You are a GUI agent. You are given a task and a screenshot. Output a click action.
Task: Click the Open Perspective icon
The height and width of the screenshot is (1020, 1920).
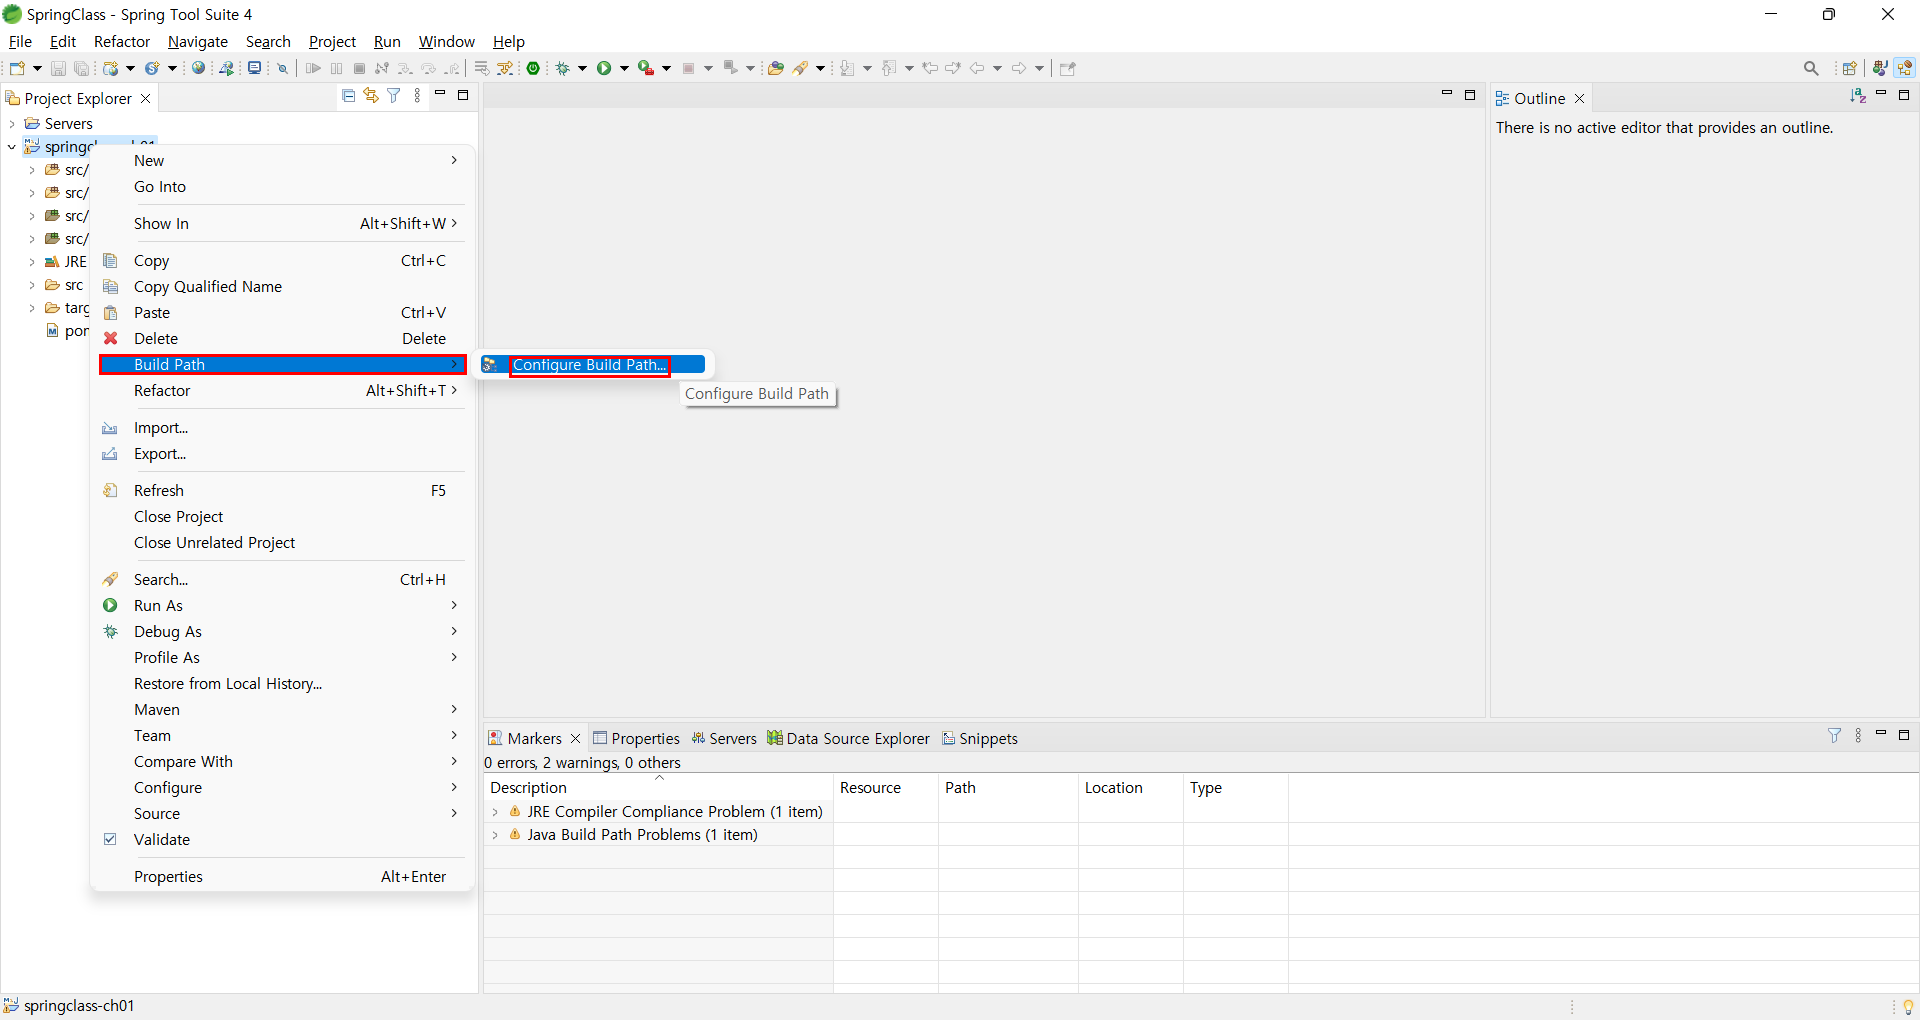1849,68
